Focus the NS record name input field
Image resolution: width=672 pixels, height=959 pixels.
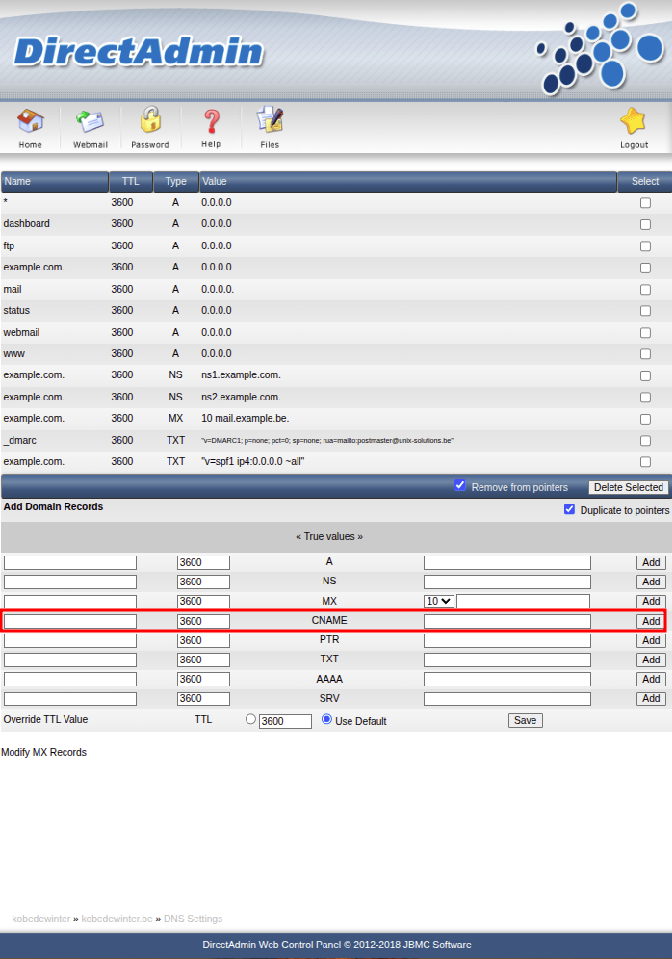pyautogui.click(x=70, y=582)
